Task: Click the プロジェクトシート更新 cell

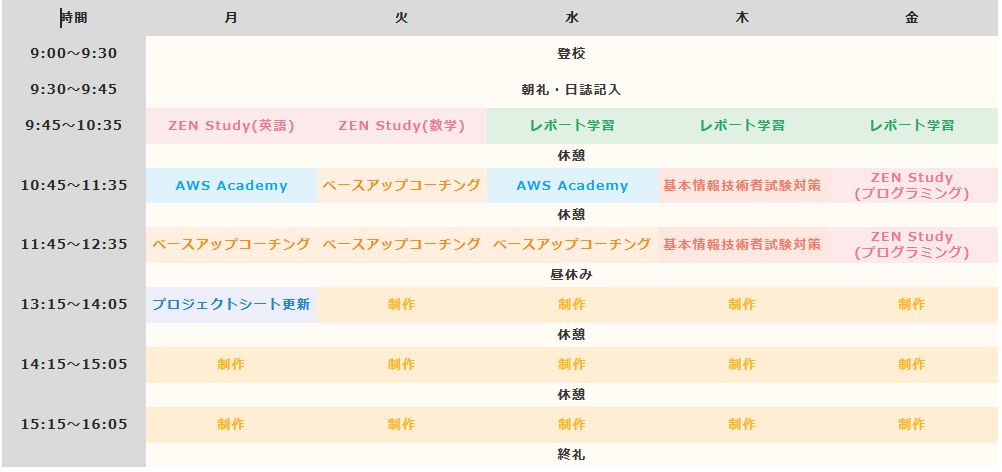Action: 231,305
